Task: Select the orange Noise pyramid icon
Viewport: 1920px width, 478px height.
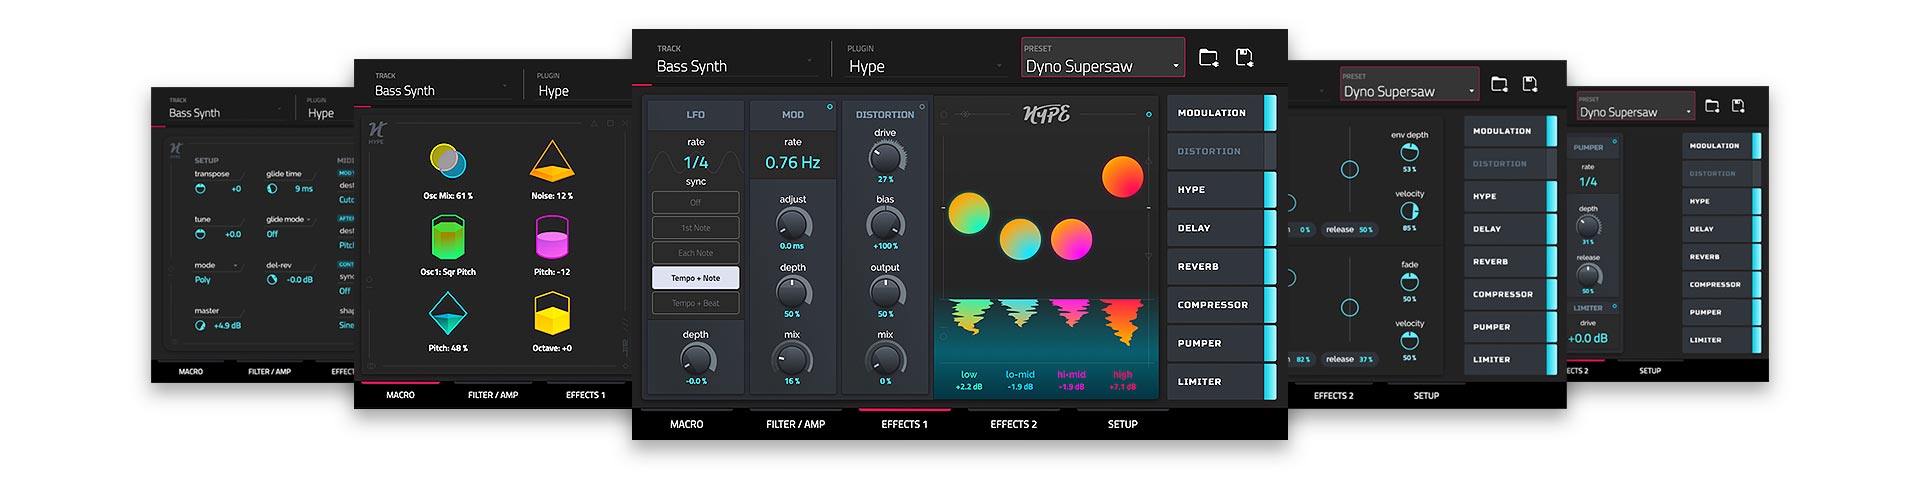Action: click(x=551, y=162)
